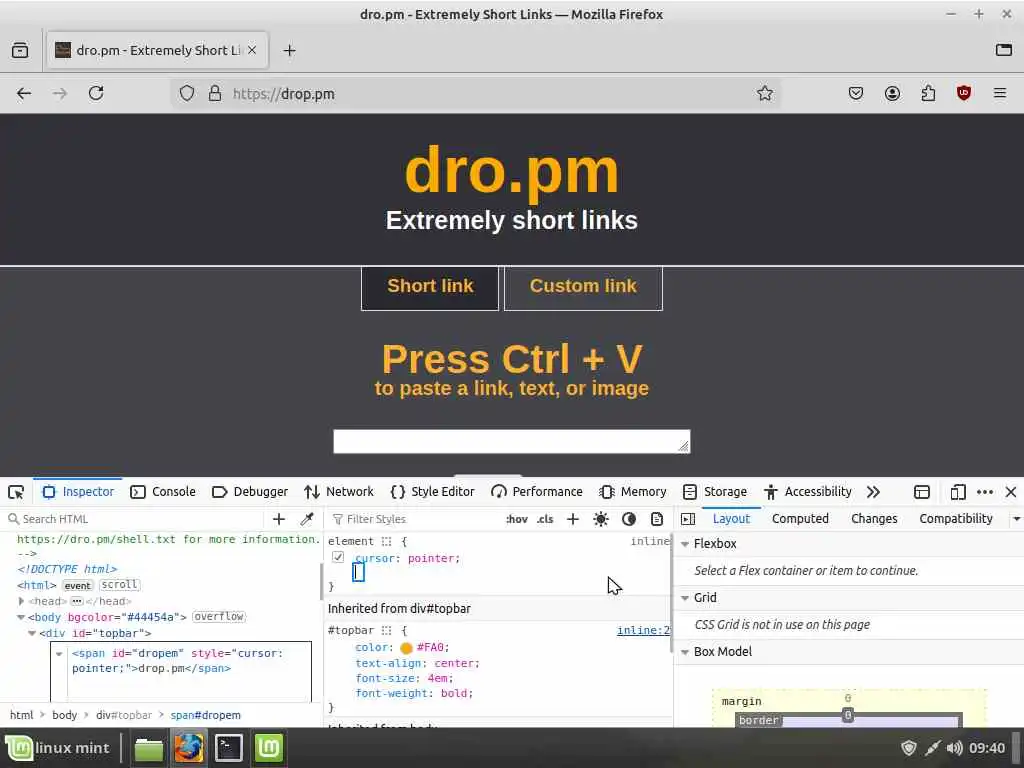Image resolution: width=1024 pixels, height=768 pixels.
Task: Click the paste text area on page
Action: pos(511,441)
